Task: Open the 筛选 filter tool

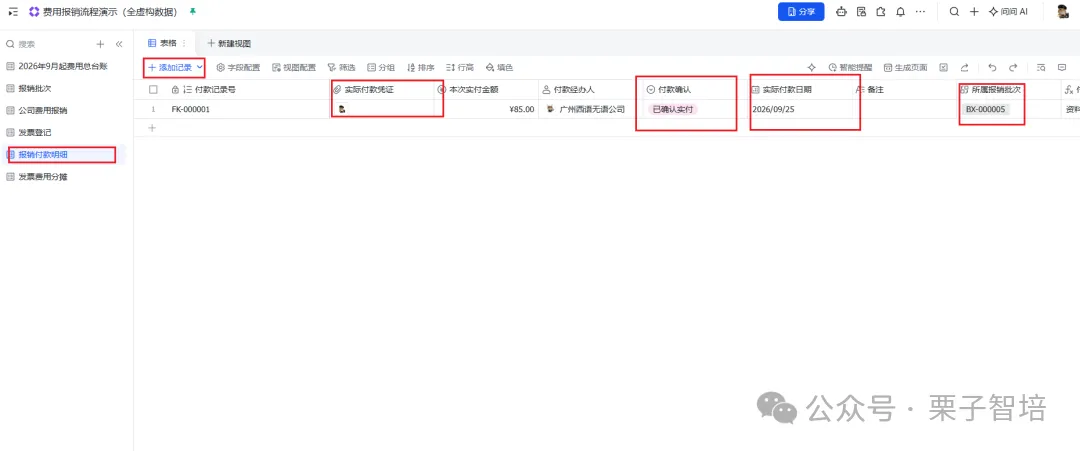Action: coord(341,67)
